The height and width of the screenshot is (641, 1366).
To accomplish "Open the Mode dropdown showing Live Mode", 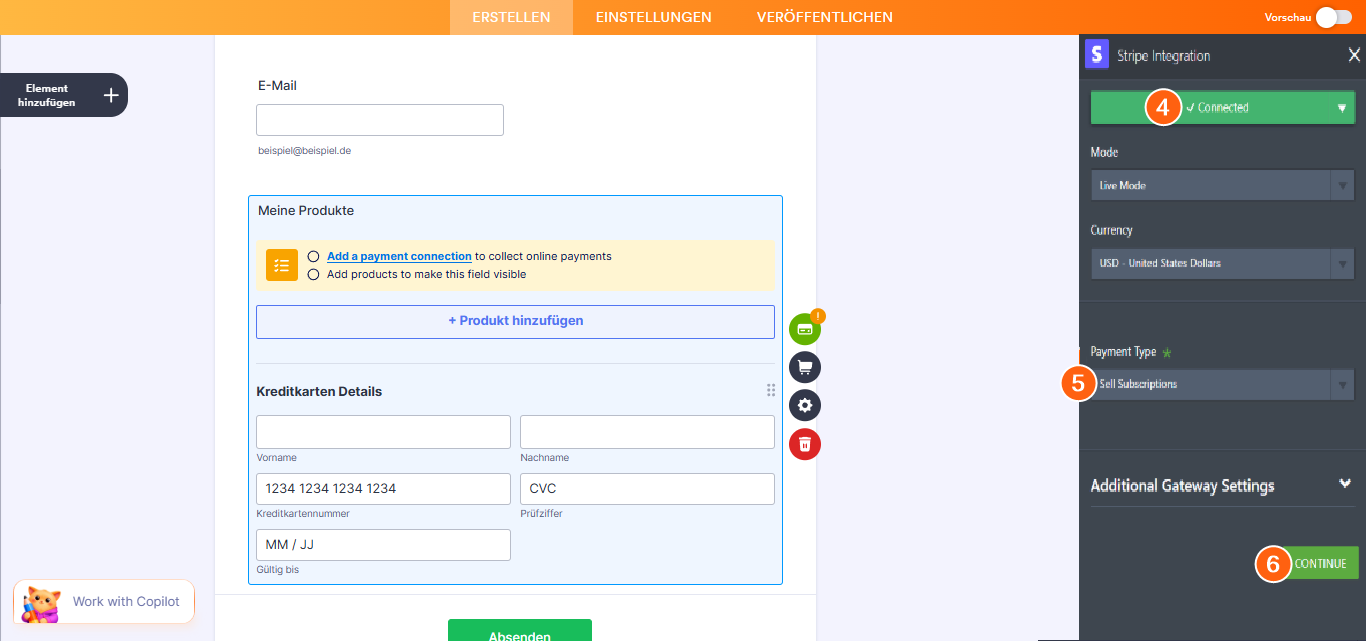I will (x=1221, y=185).
